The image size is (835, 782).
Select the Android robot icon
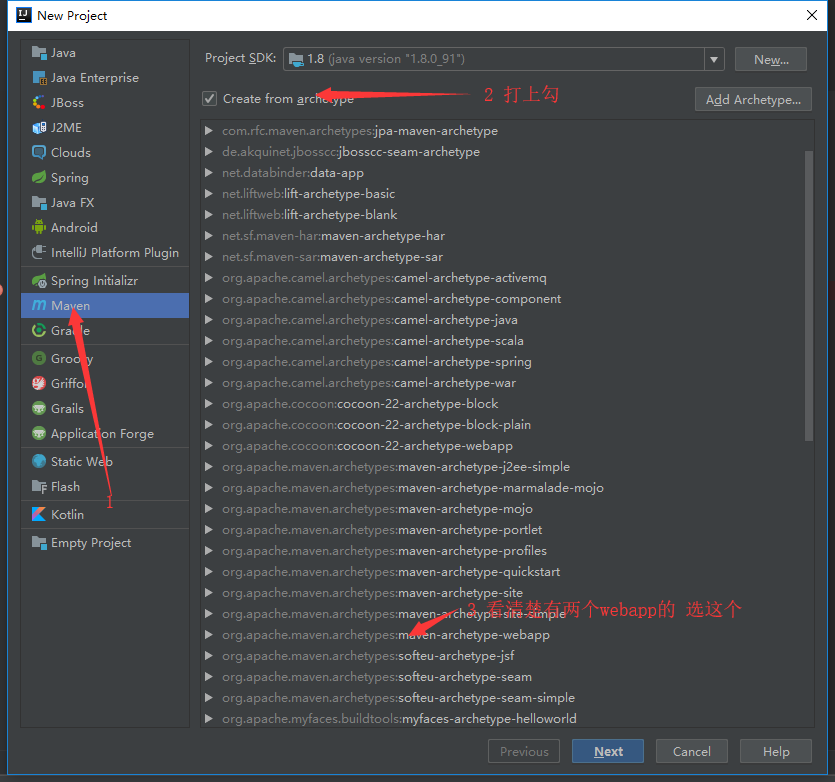(x=39, y=227)
